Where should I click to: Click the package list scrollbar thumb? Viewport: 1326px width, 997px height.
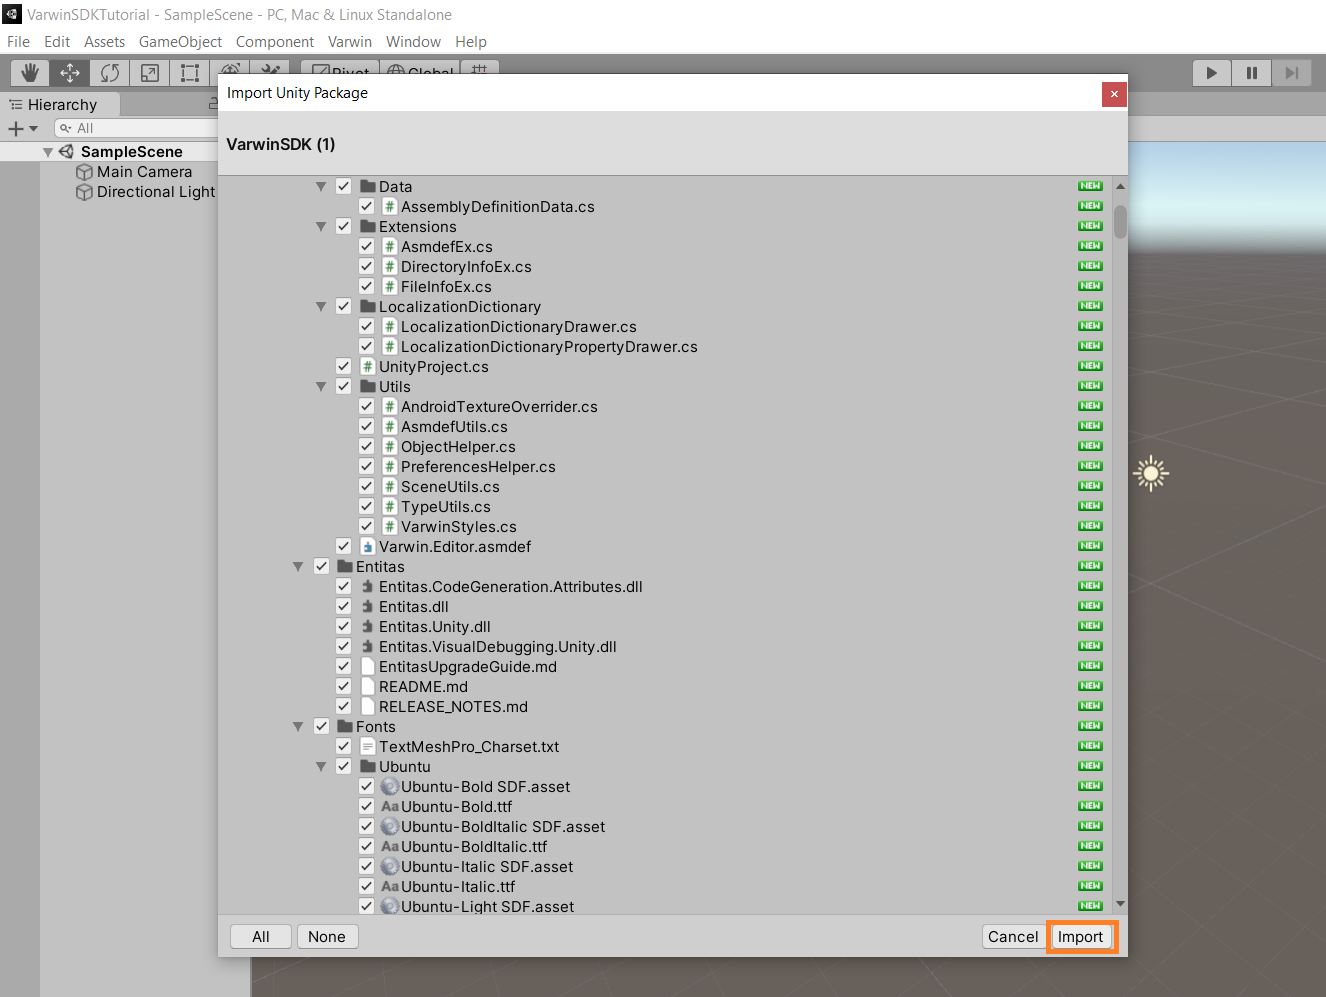click(1120, 221)
